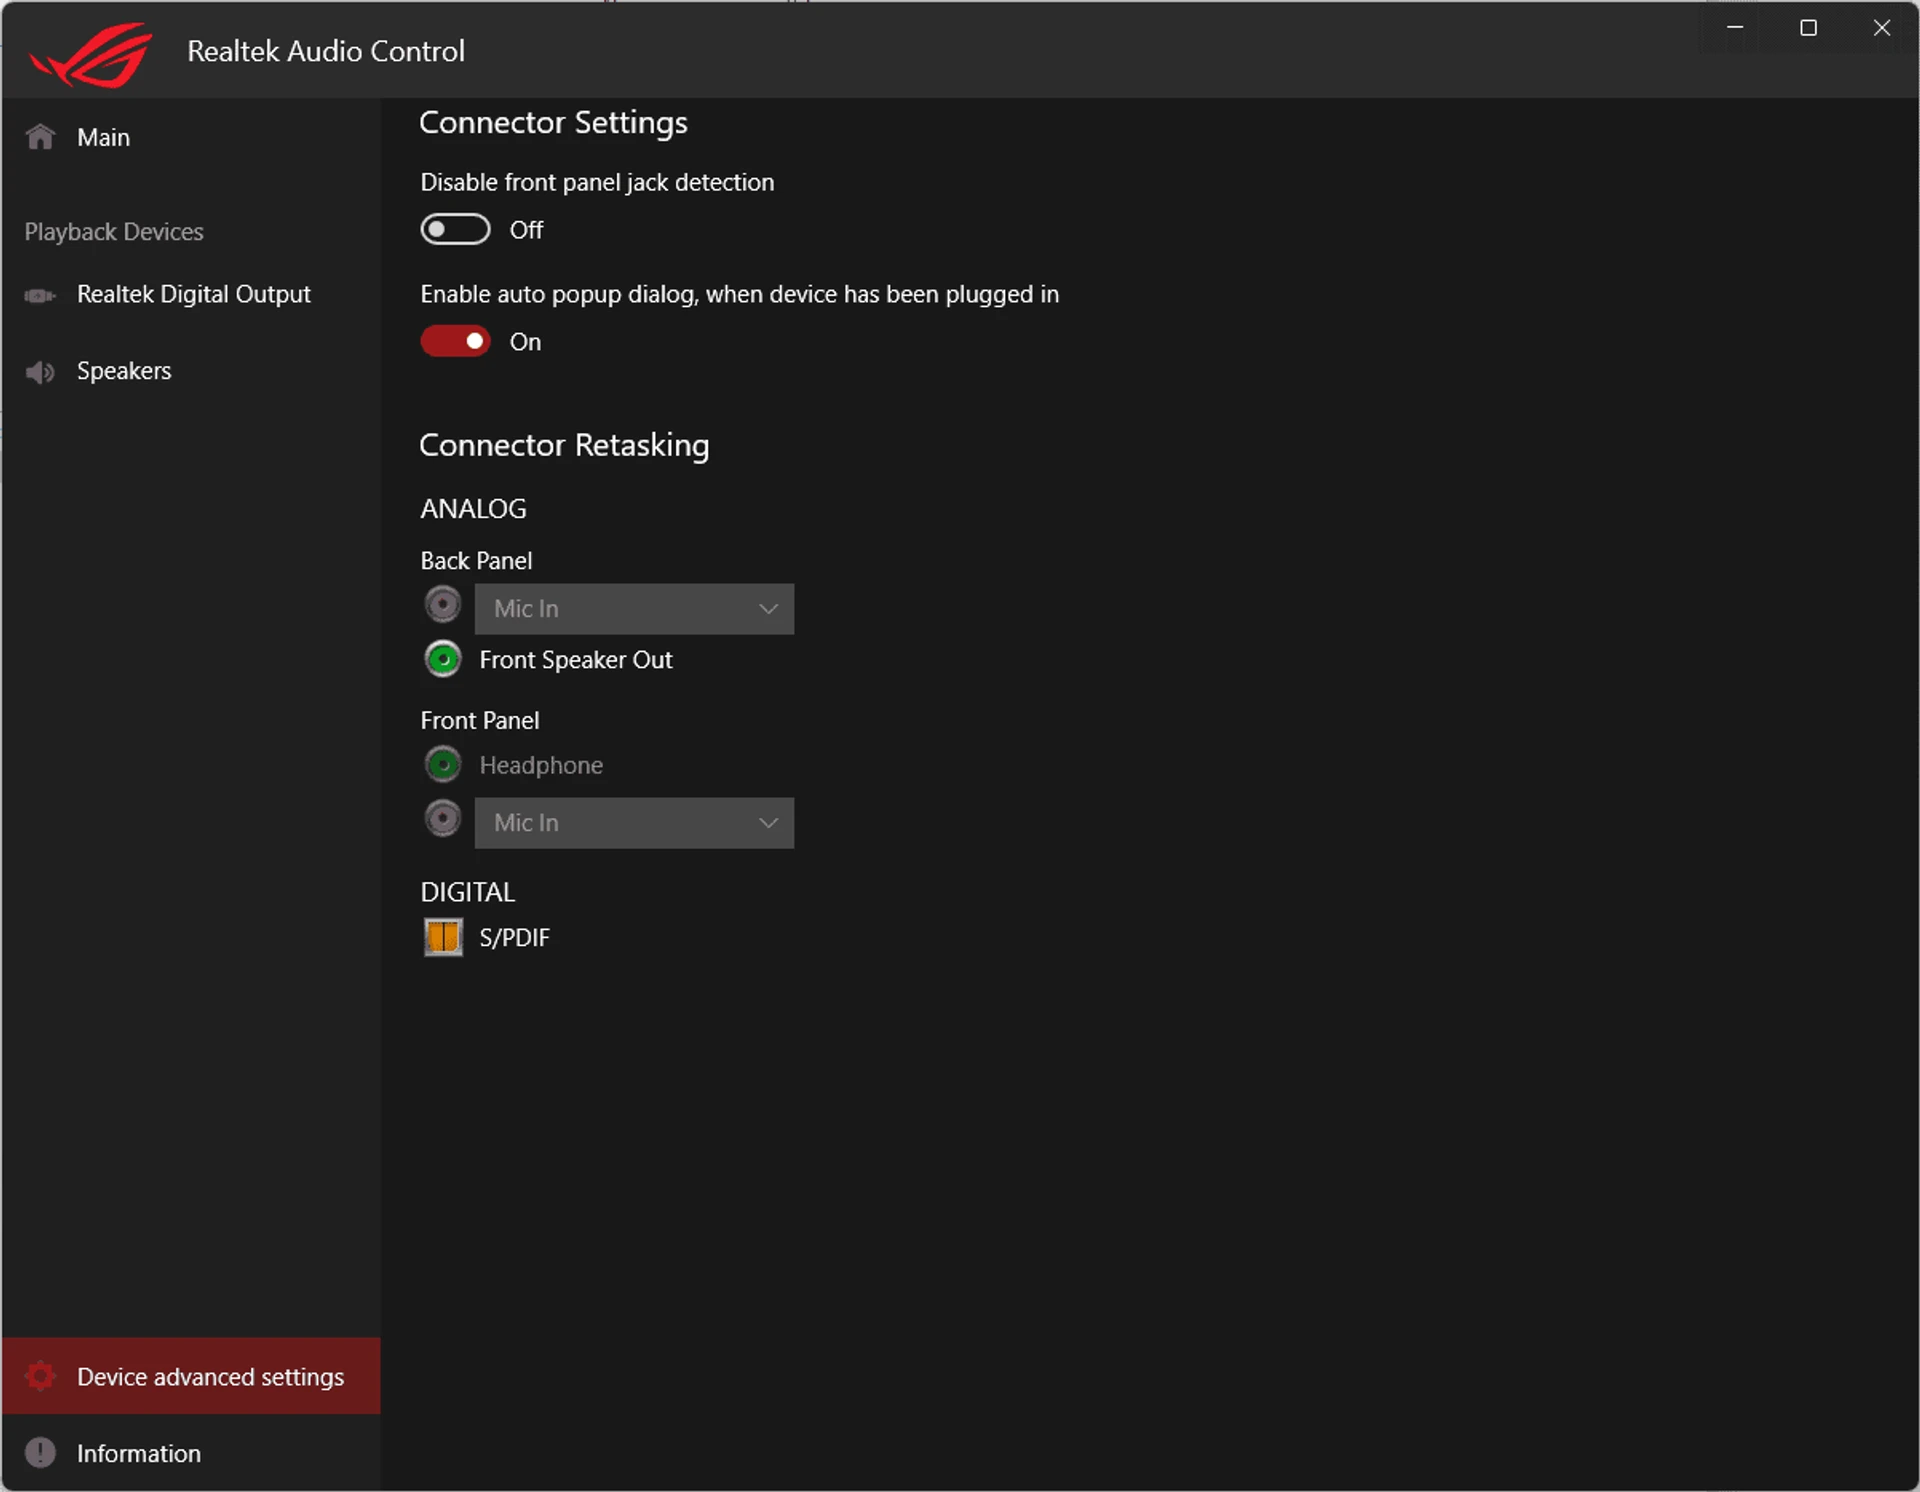
Task: Click the Main home icon
Action: pos(40,137)
